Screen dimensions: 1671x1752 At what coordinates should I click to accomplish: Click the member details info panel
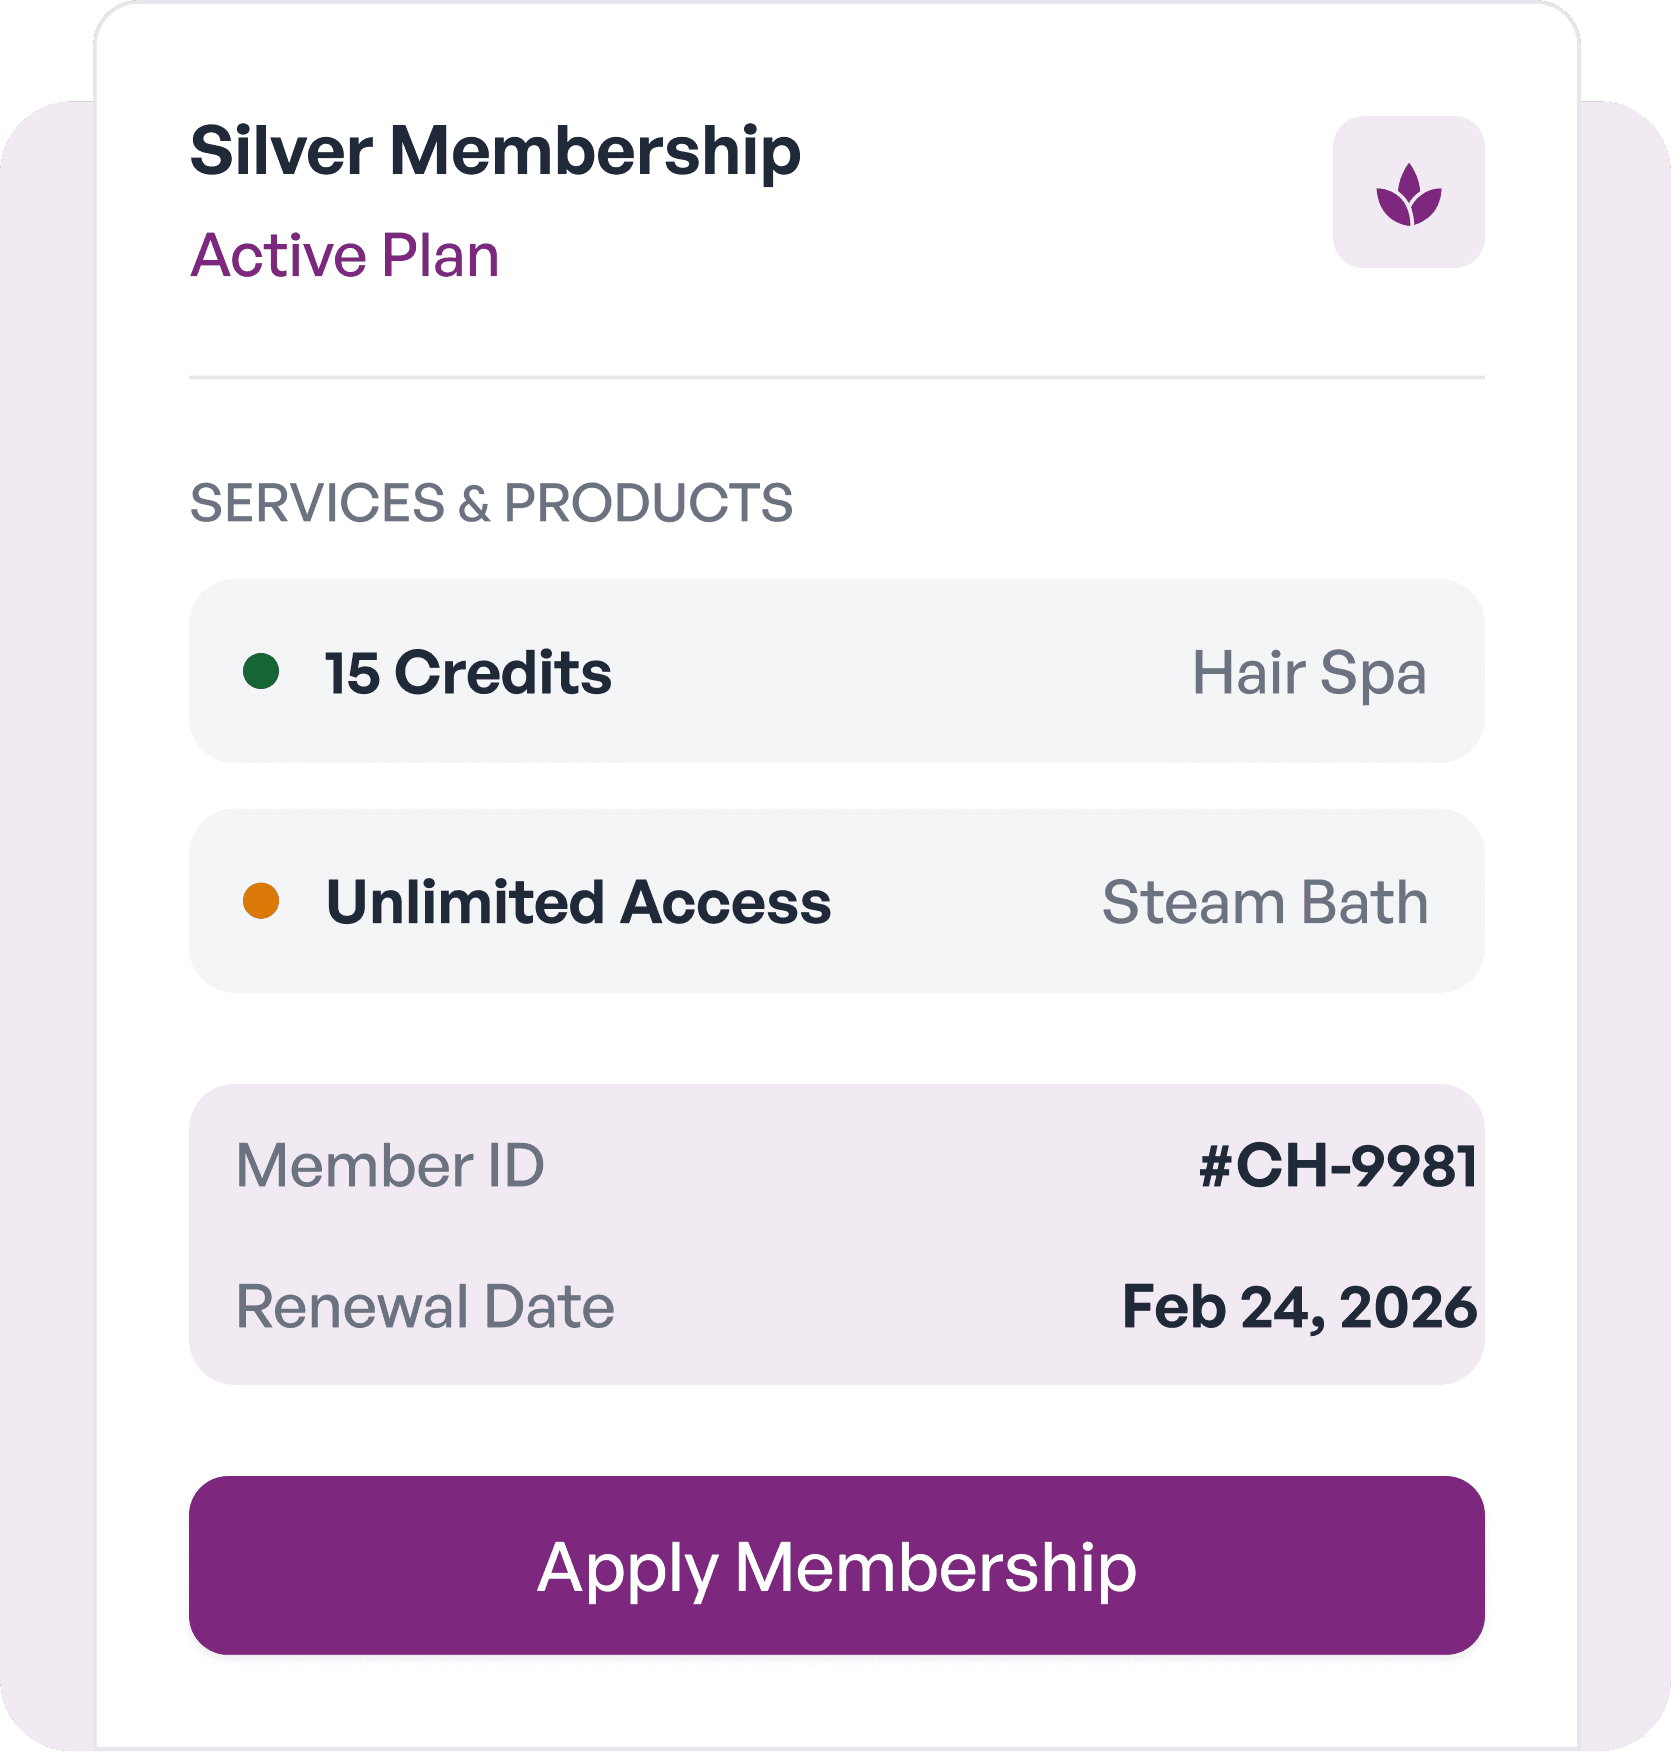point(836,1236)
